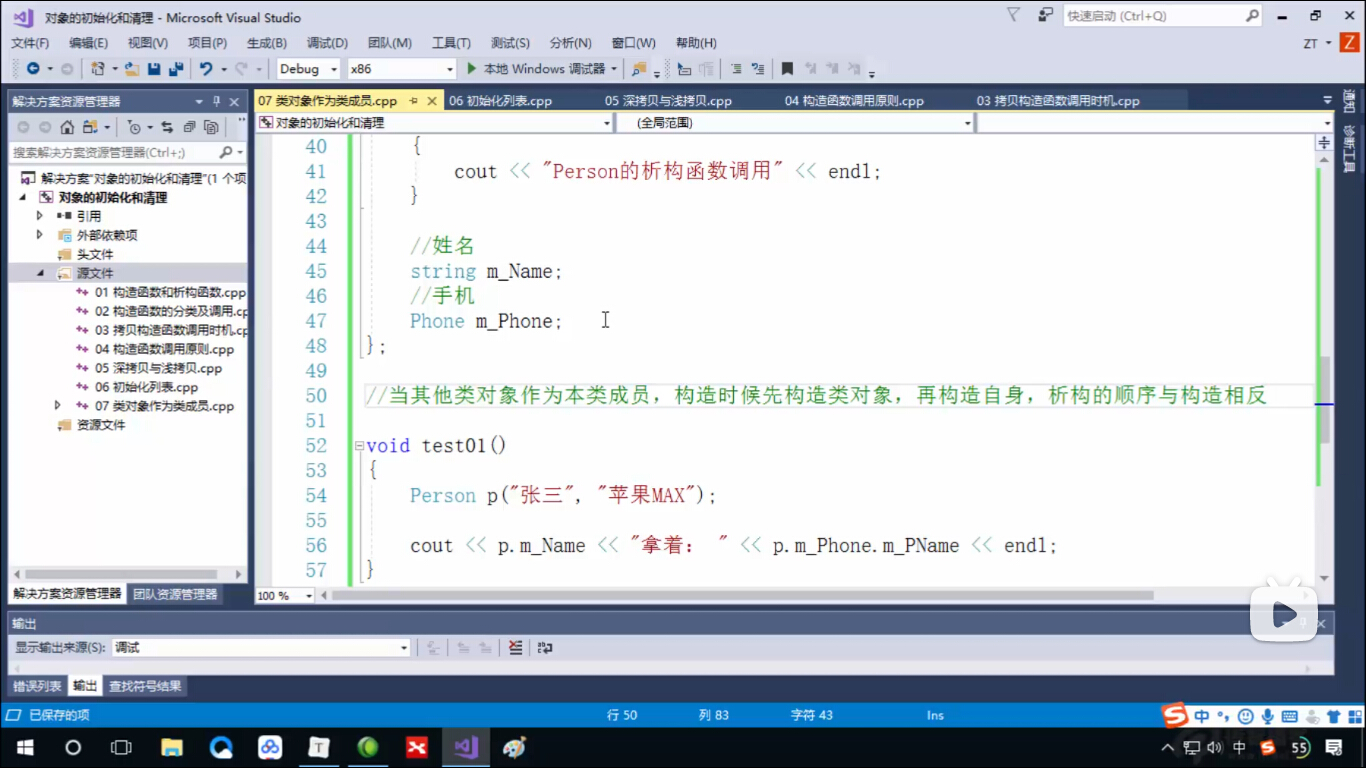Switch to 错误列表 panel tab
Viewport: 1366px width, 768px height.
(37, 686)
